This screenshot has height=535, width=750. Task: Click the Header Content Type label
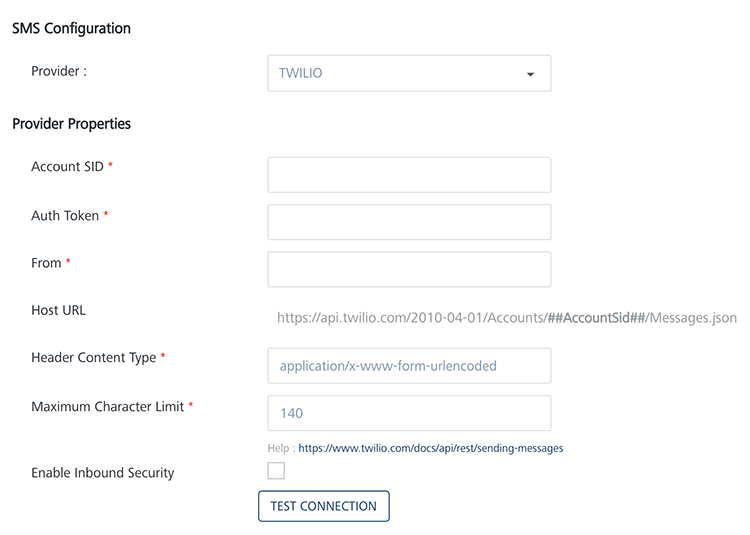[94, 357]
